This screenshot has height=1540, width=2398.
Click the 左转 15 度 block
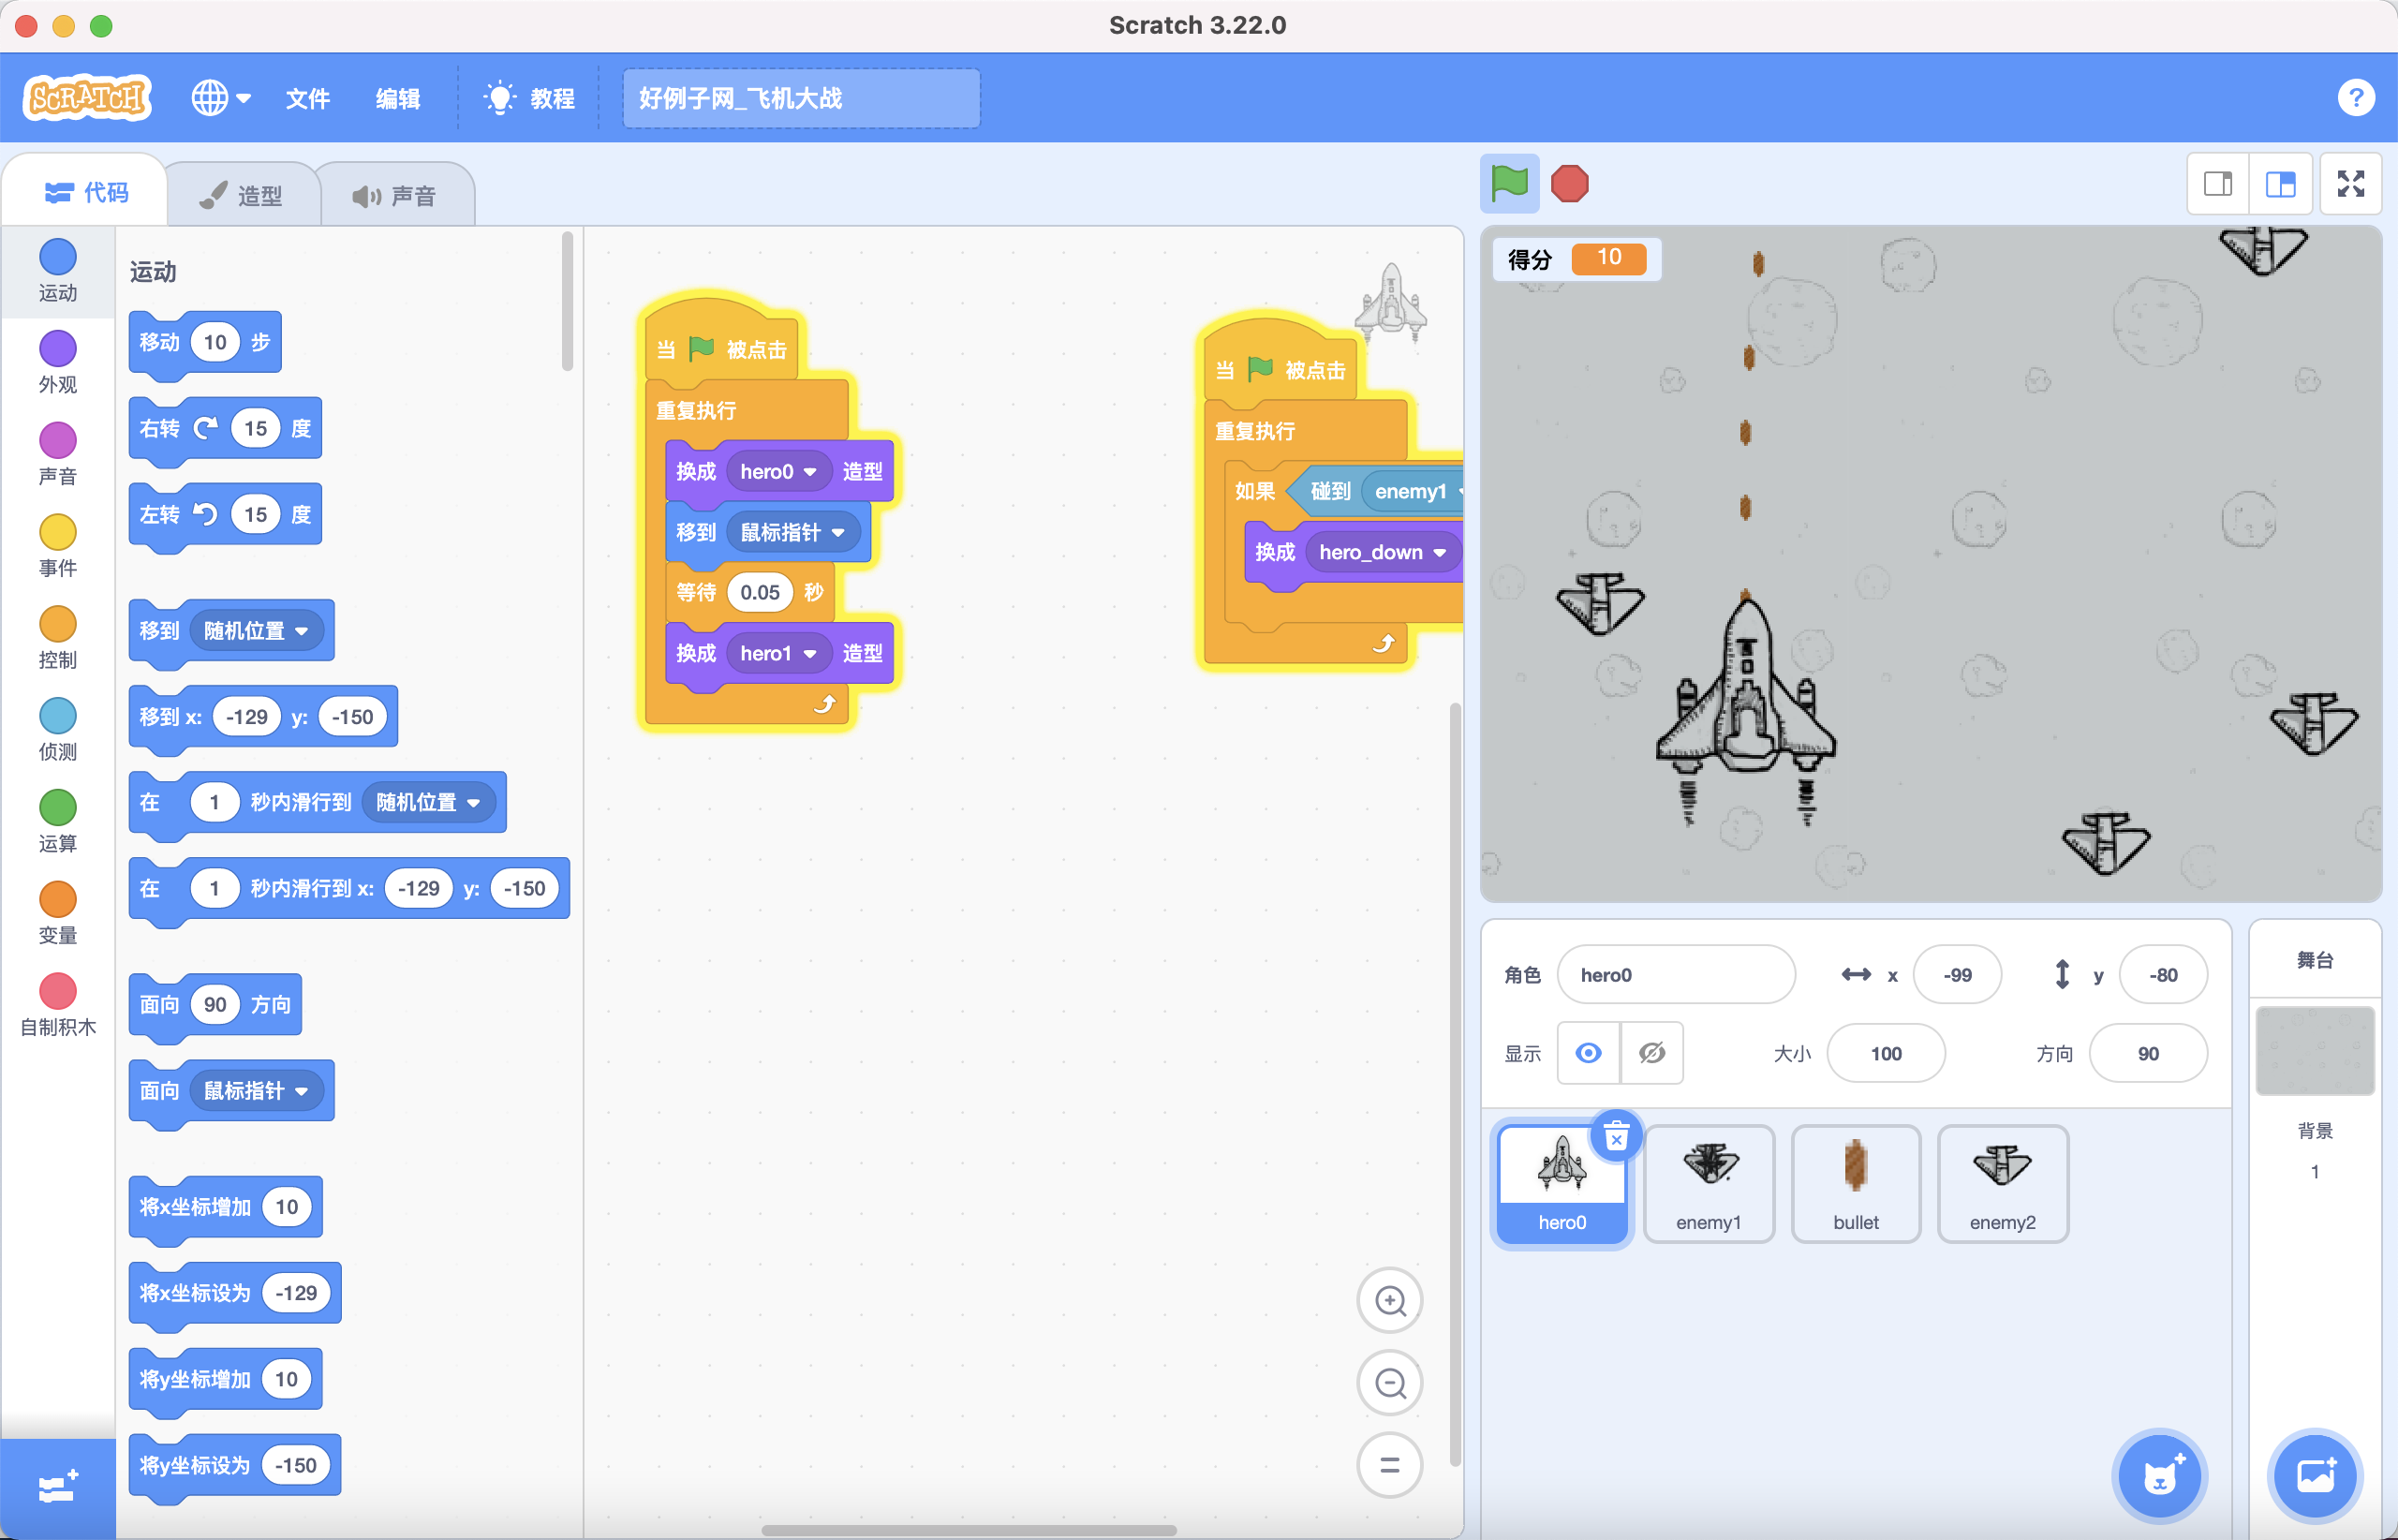click(x=225, y=515)
